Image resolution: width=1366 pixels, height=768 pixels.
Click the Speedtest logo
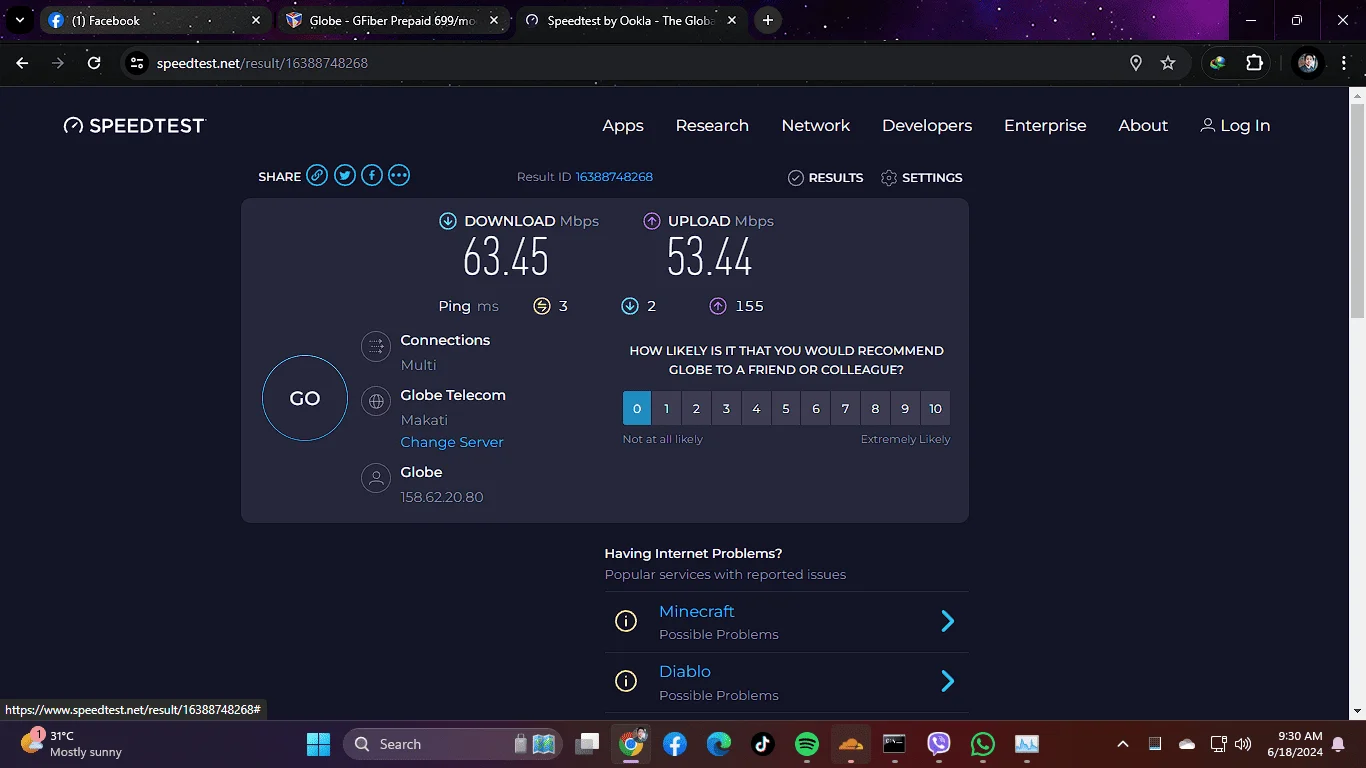[135, 125]
